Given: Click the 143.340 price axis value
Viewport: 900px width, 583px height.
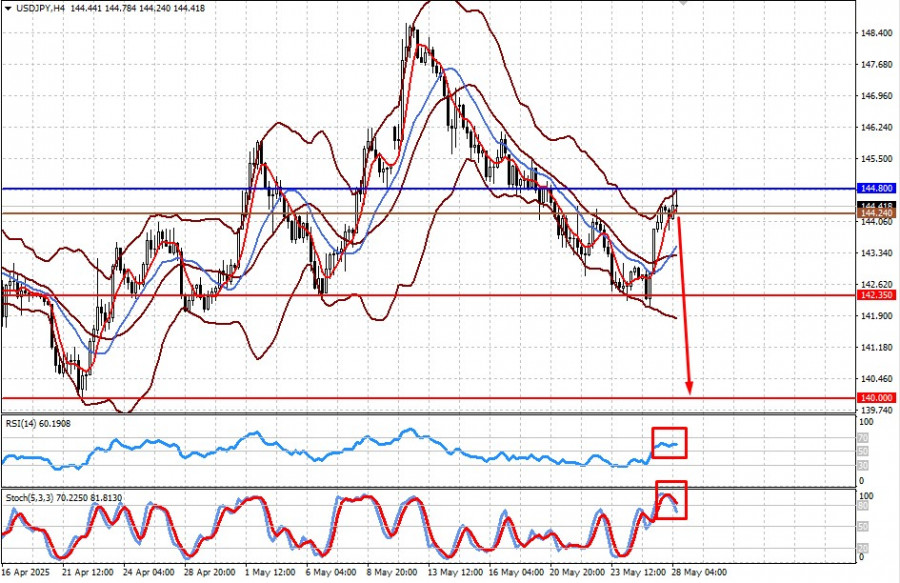Looking at the screenshot, I should pyautogui.click(x=876, y=253).
